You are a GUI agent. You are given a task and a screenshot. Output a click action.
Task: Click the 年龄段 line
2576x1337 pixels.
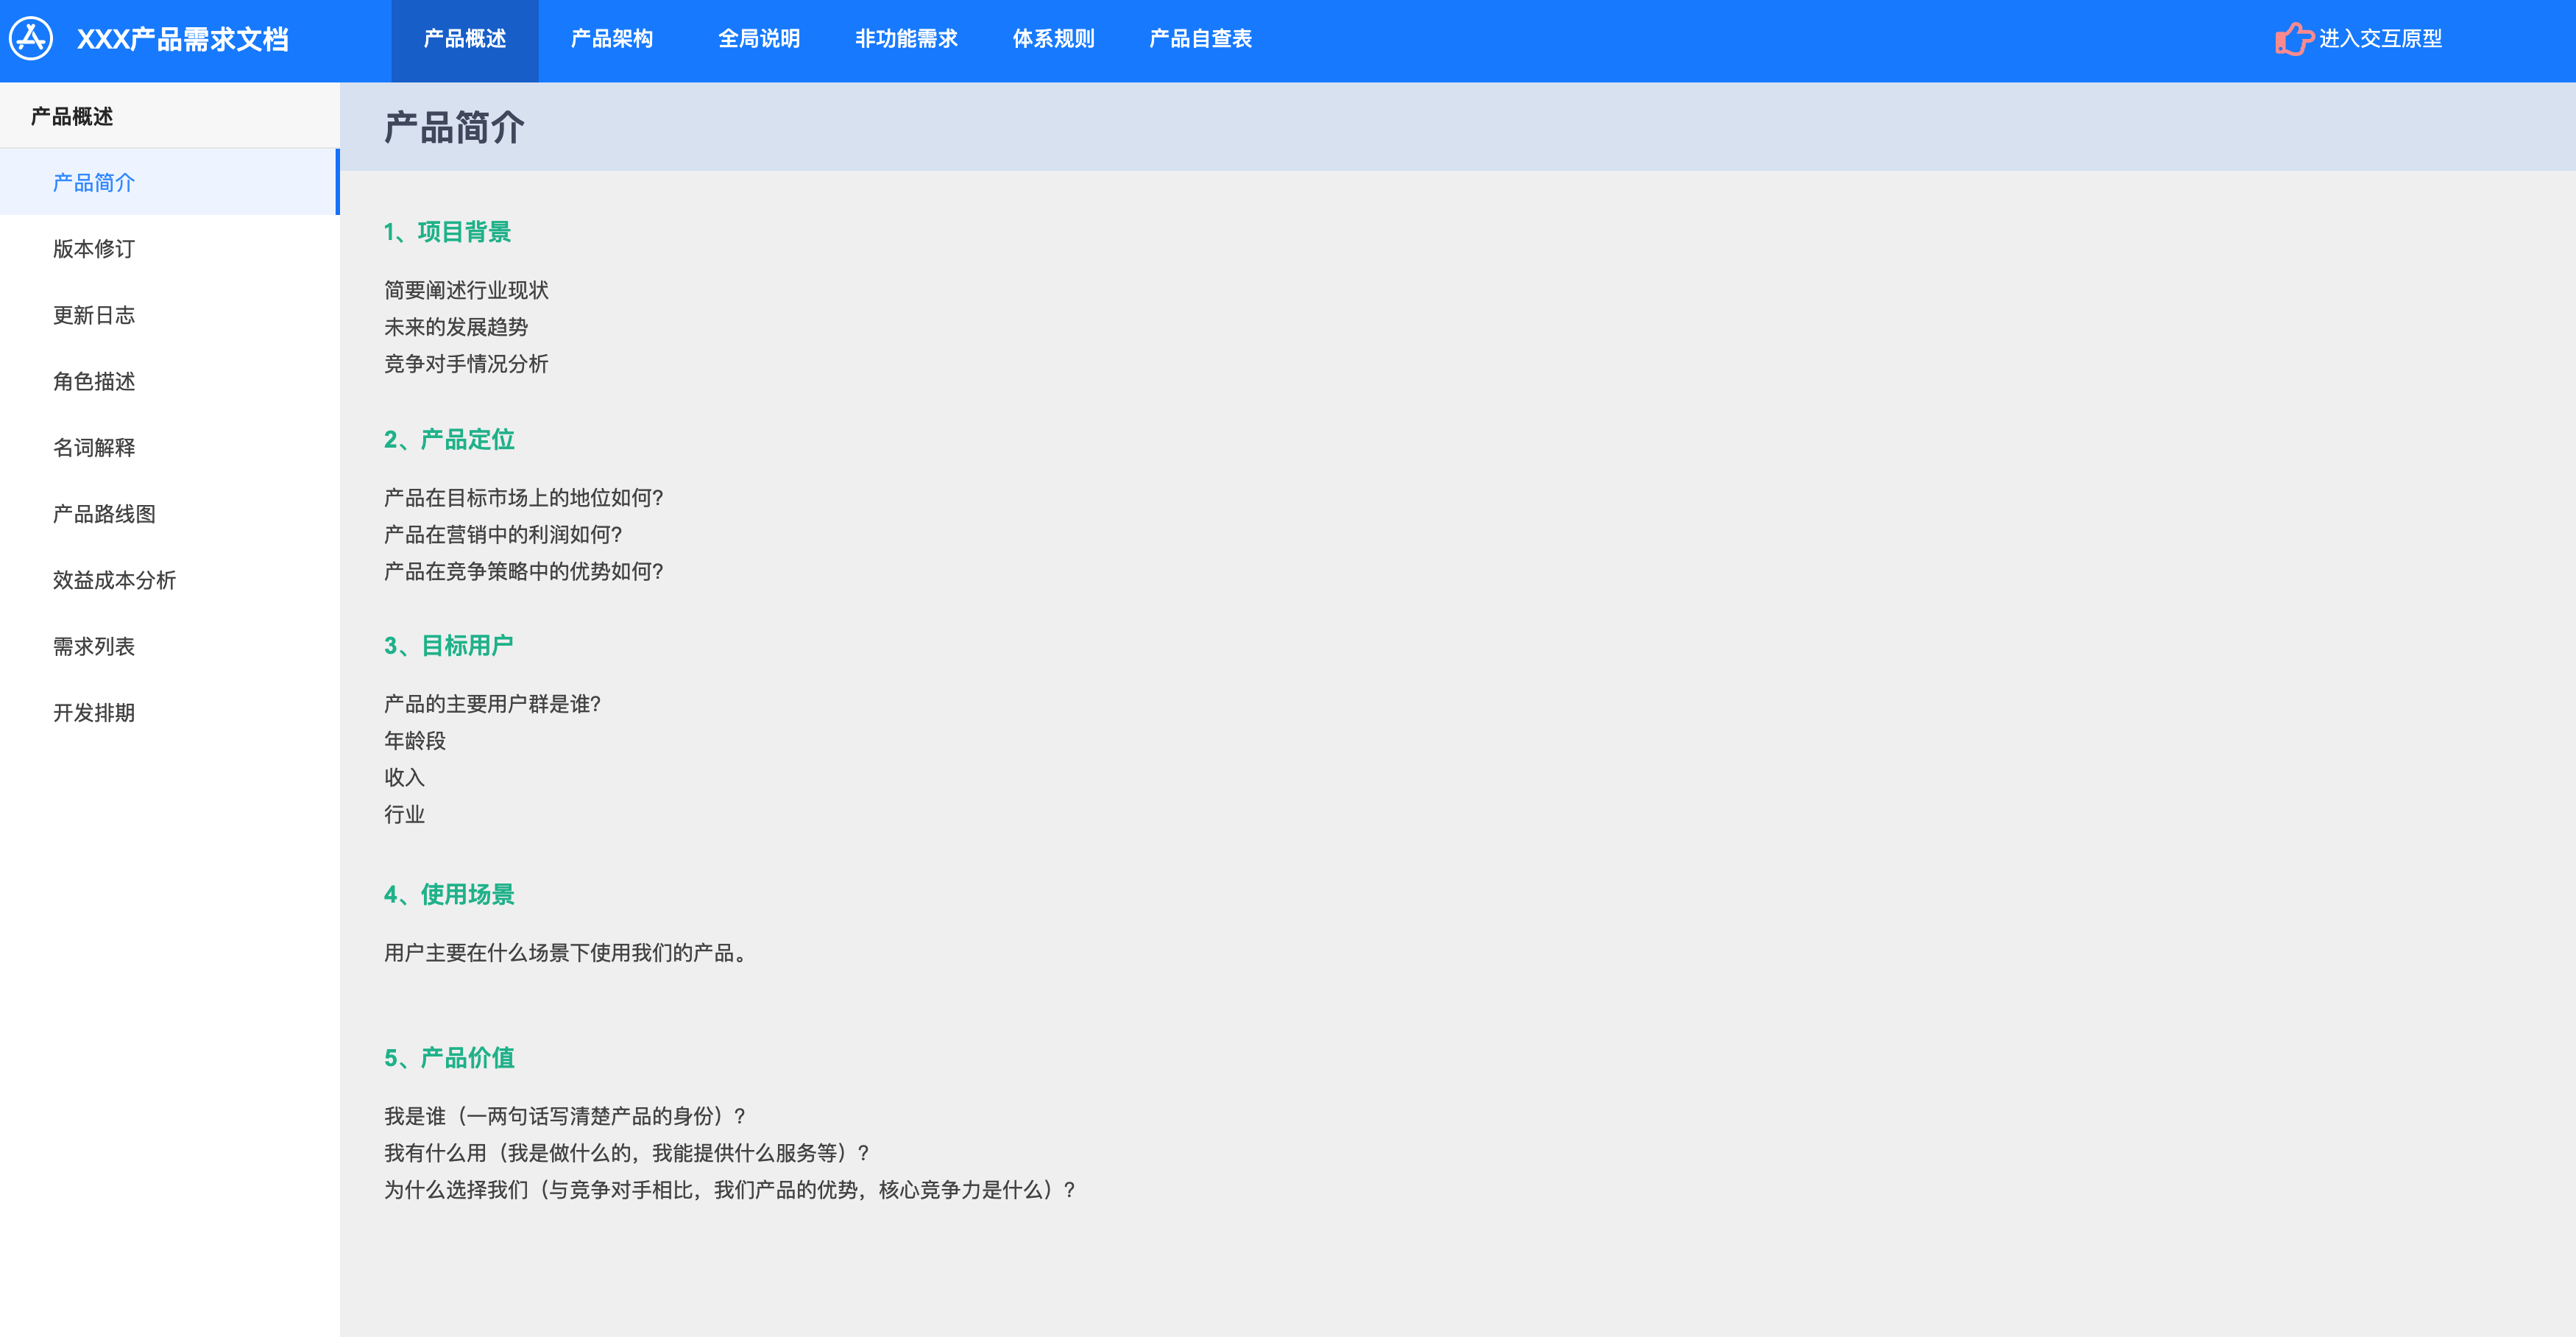[415, 740]
